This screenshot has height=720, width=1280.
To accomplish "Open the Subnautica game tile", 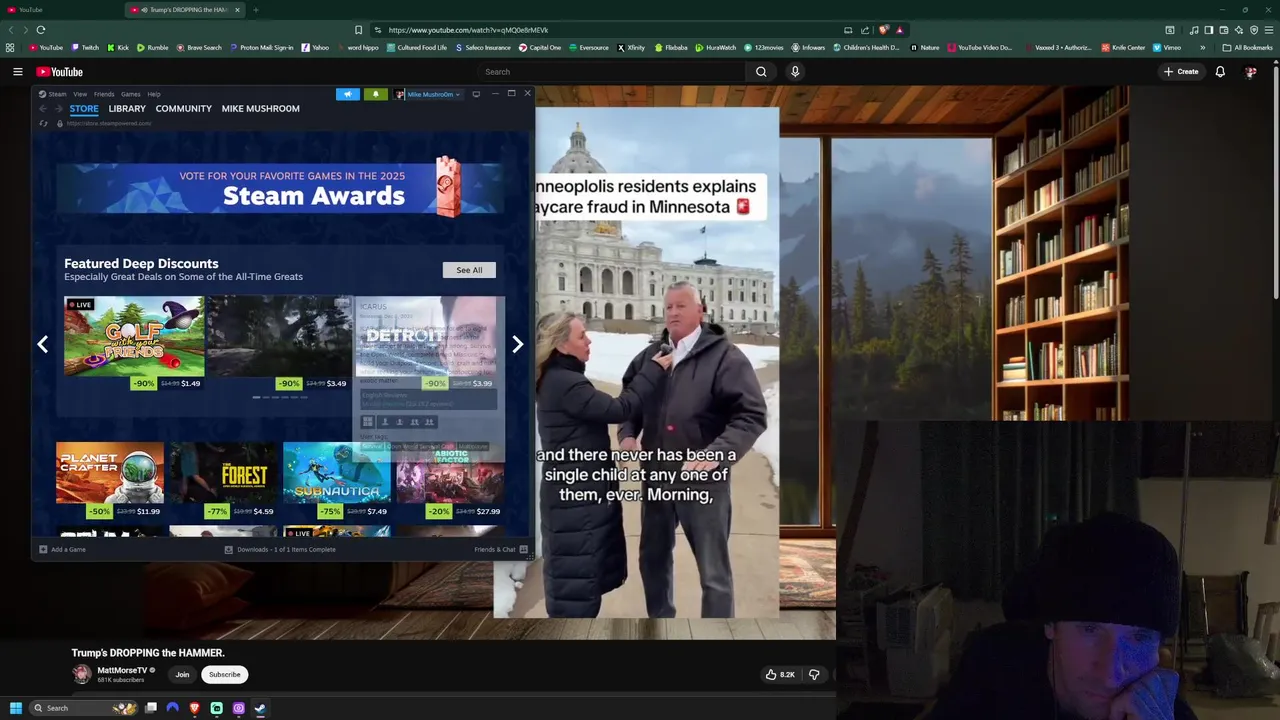I will 336,480.
